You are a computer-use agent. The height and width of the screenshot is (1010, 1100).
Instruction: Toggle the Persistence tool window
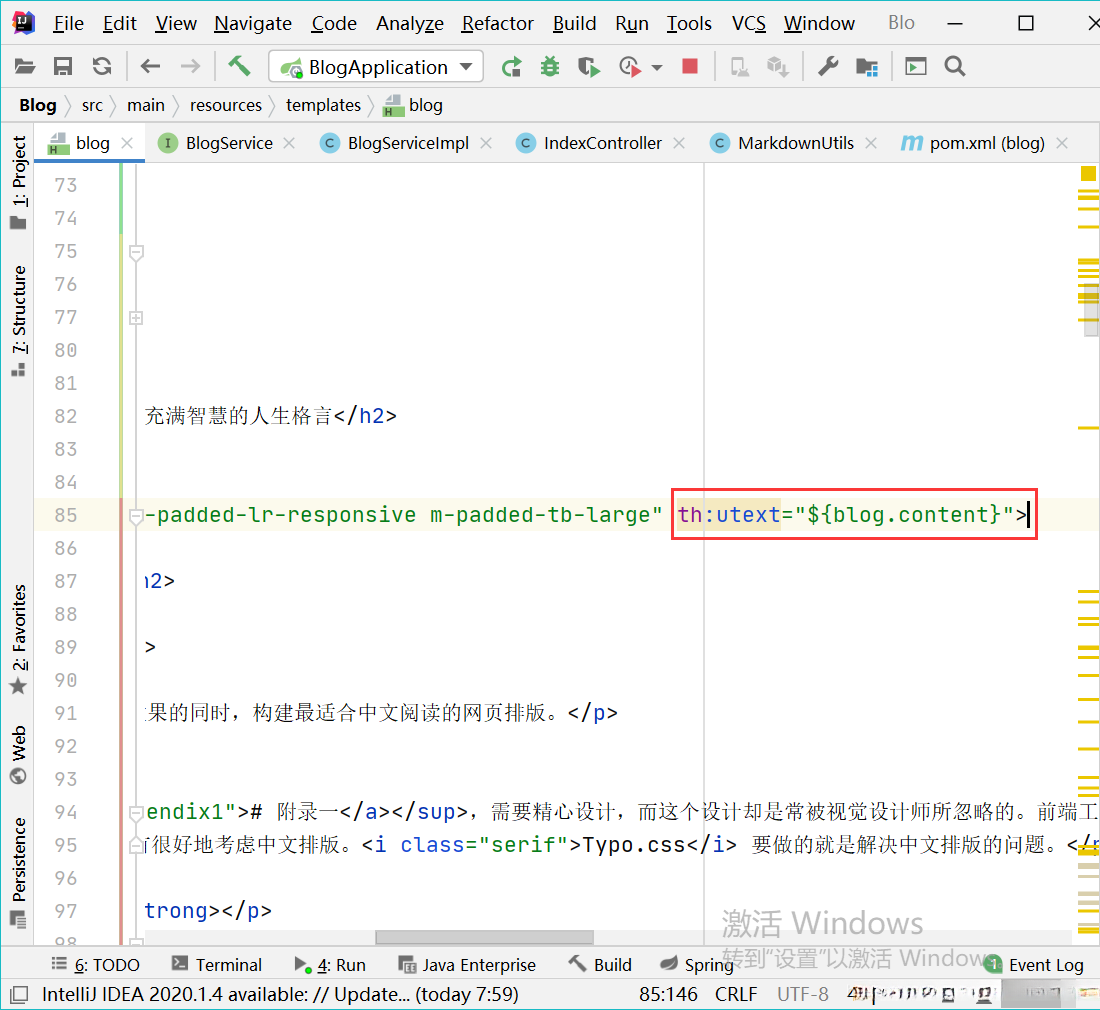(19, 872)
